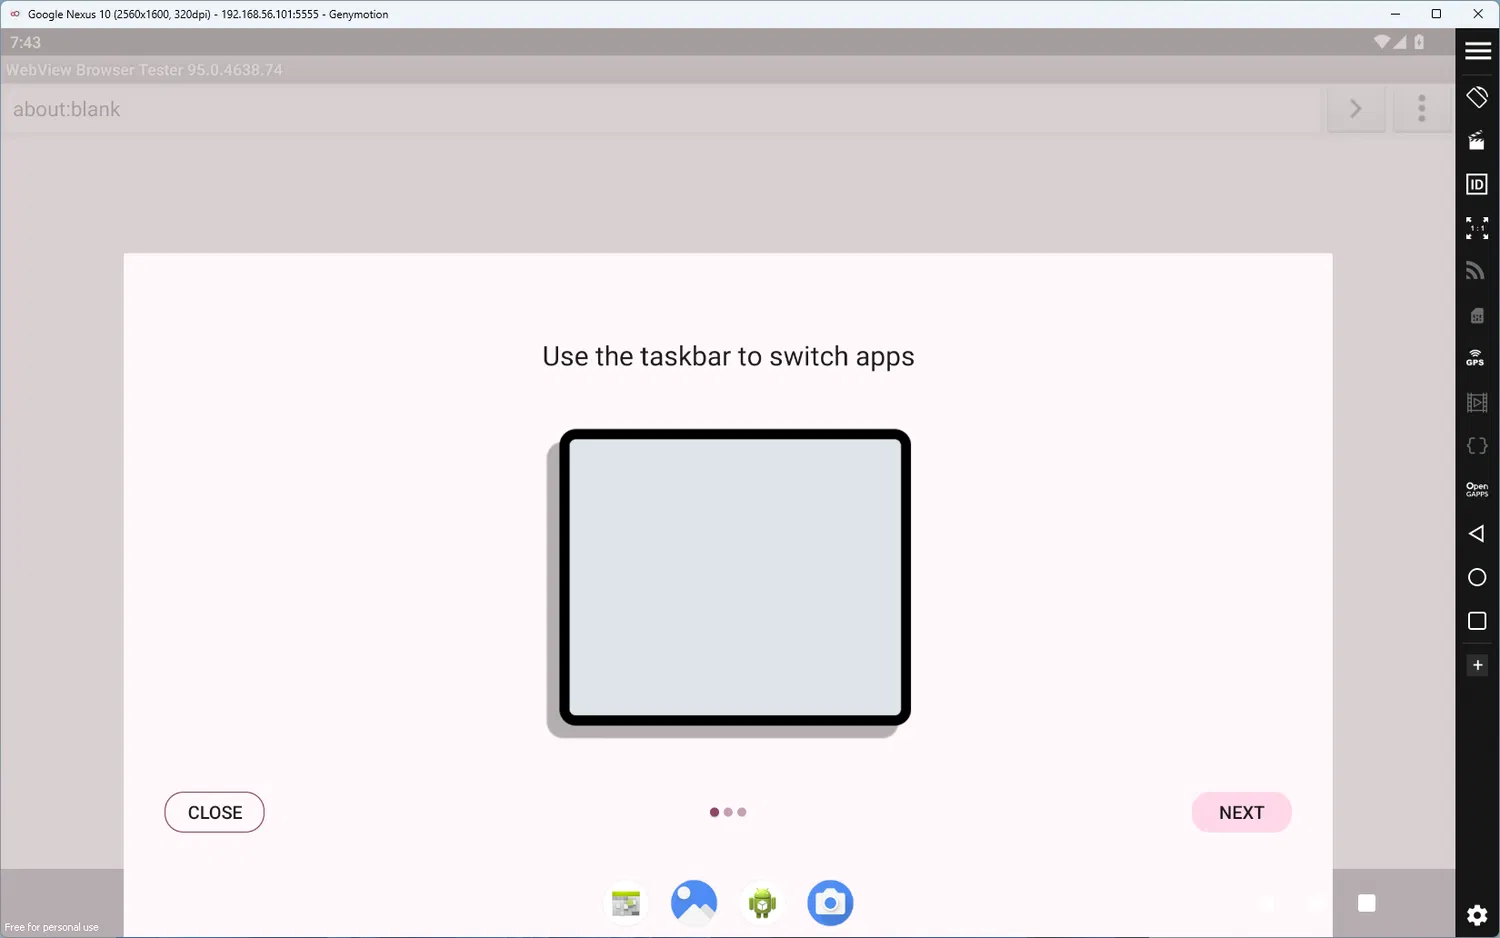The image size is (1500, 938).
Task: Click the Genymotion window title text
Action: [208, 14]
